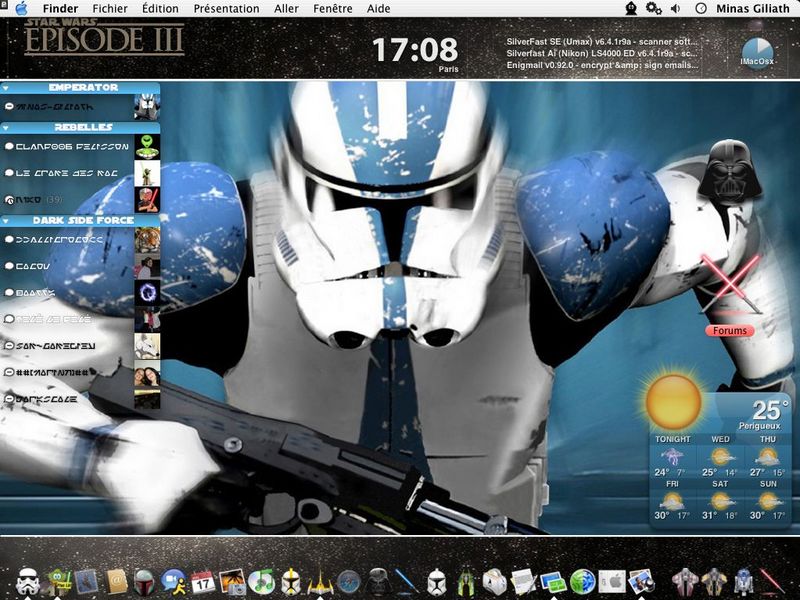Screen dimensions: 800x600
Task: Open the Stormtrooper helmet Finder icon in the dock
Action: (27, 581)
